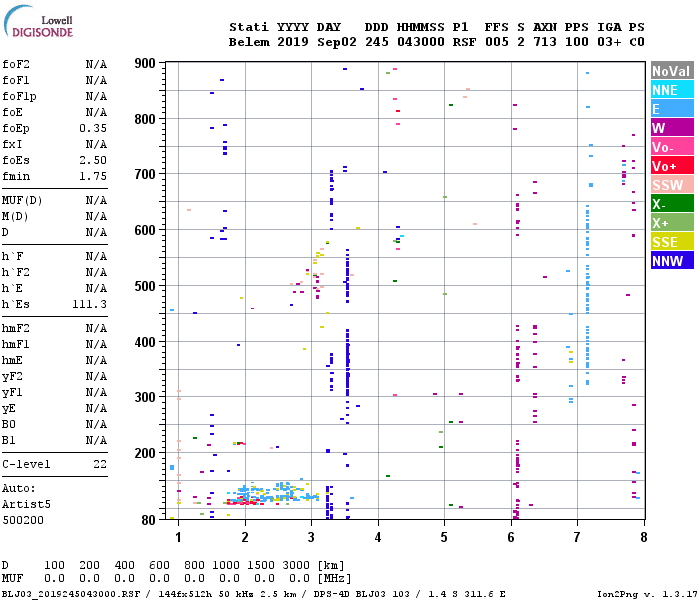Image resolution: width=700 pixels, height=600 pixels.
Task: Click the 1.4 S 311.6 E coordinates
Action: coord(467,594)
